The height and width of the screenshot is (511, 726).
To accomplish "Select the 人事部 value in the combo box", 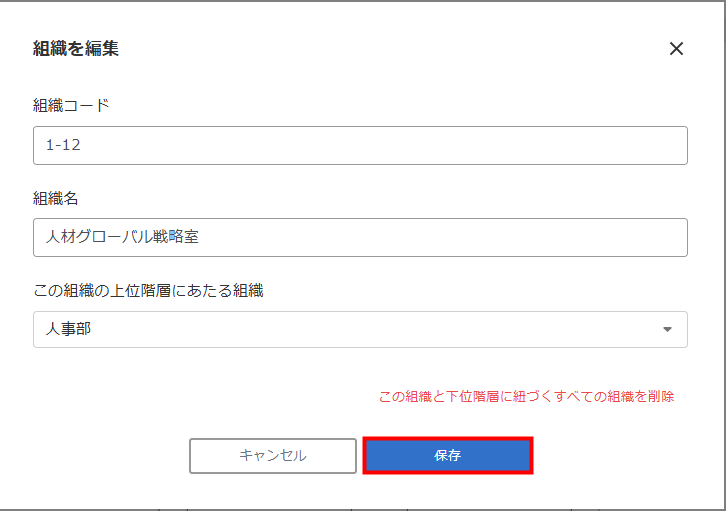I will coord(68,329).
